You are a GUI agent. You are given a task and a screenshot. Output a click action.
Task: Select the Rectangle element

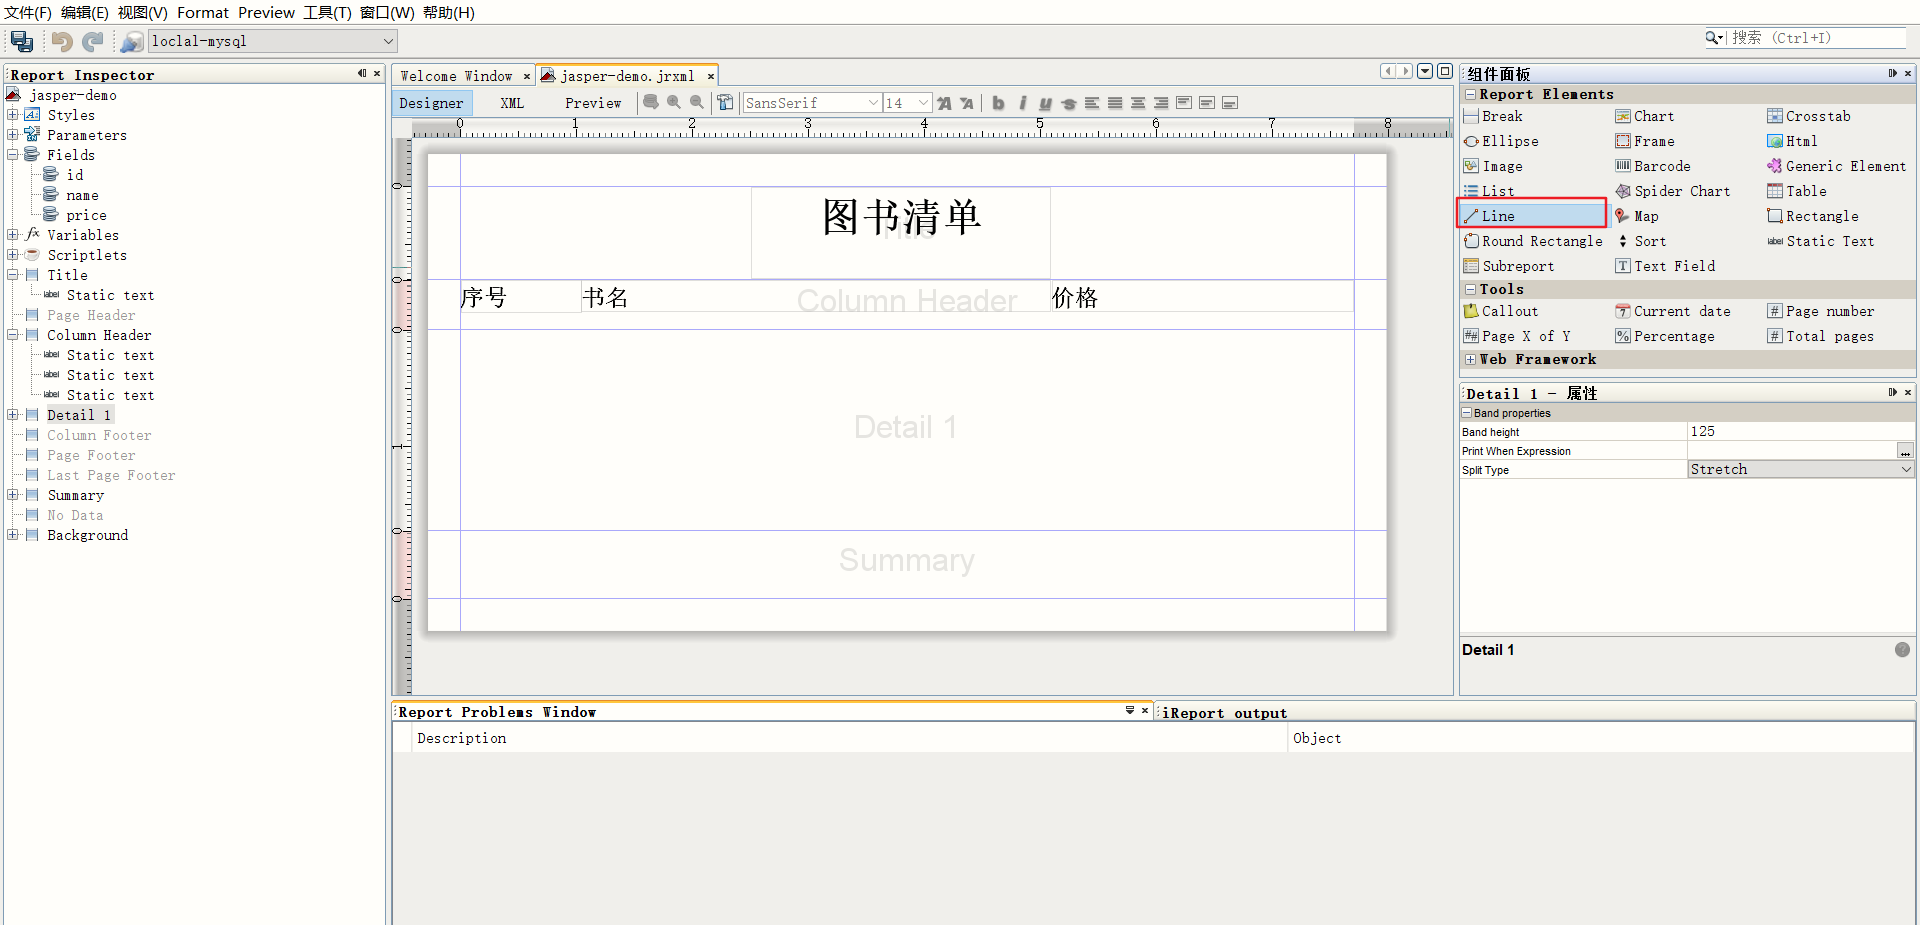coord(1821,216)
